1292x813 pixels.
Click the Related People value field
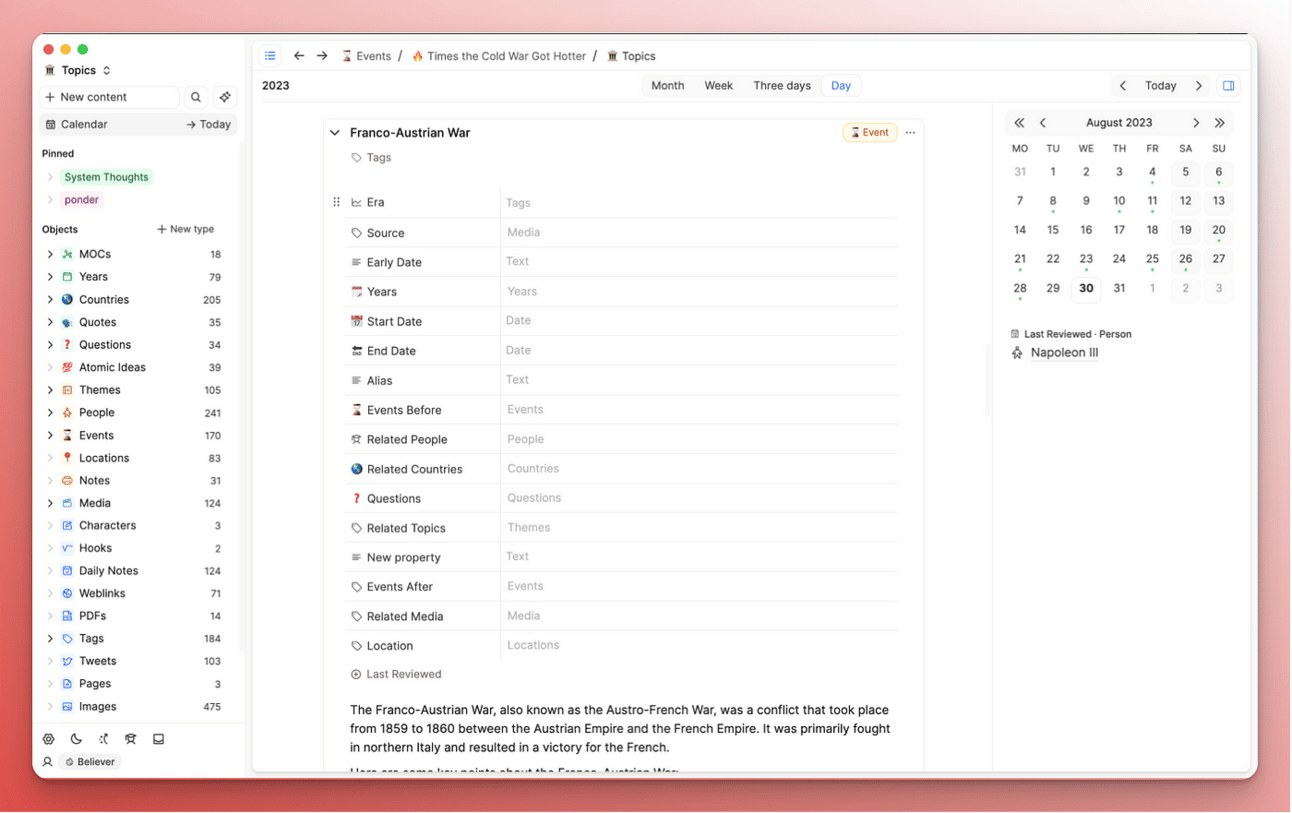click(699, 439)
